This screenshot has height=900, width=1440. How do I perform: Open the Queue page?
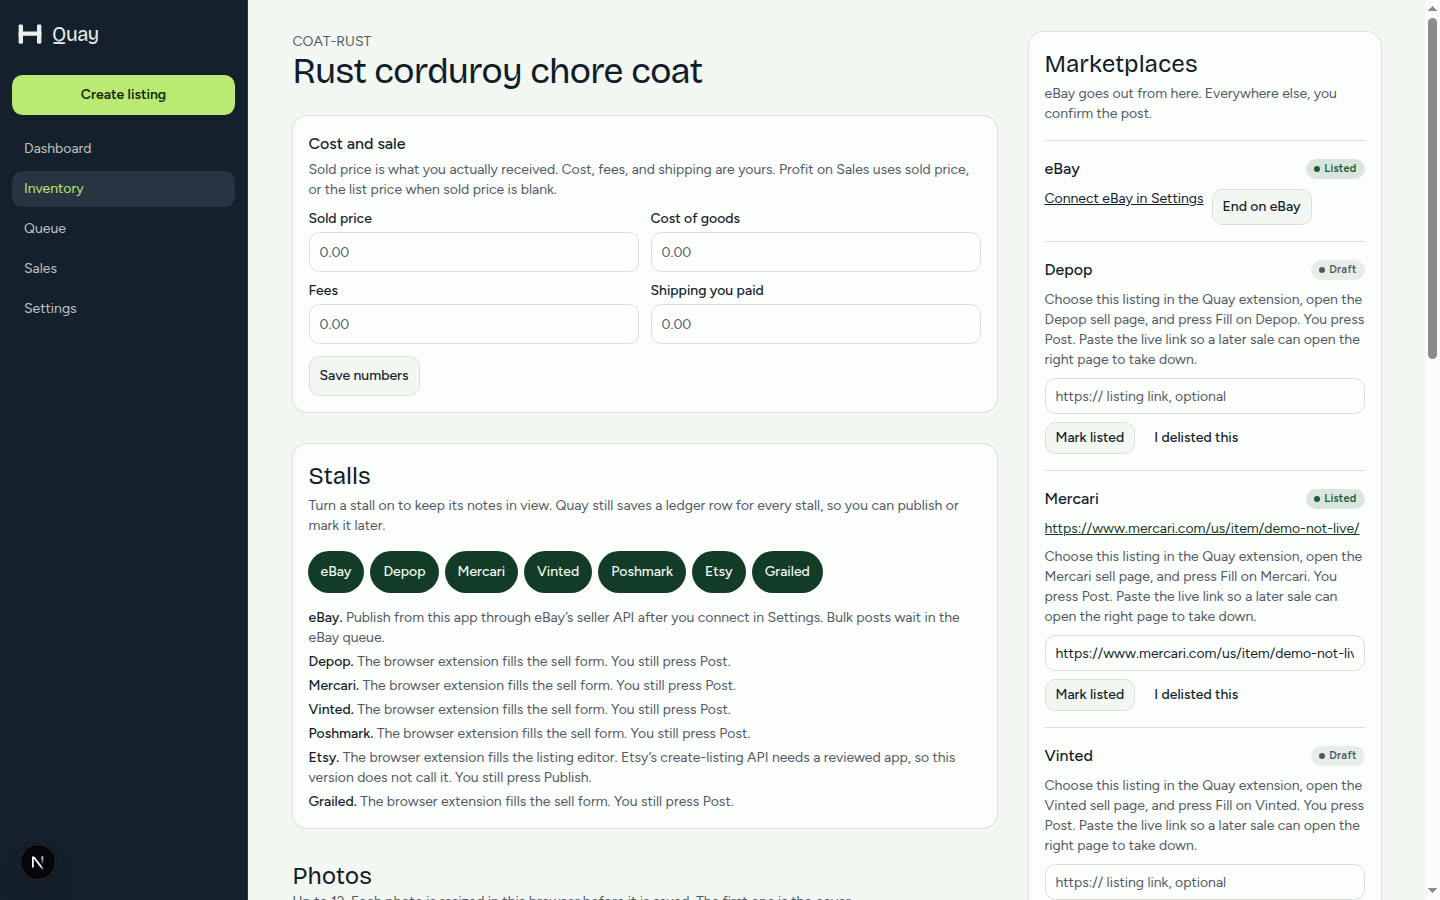(x=123, y=228)
